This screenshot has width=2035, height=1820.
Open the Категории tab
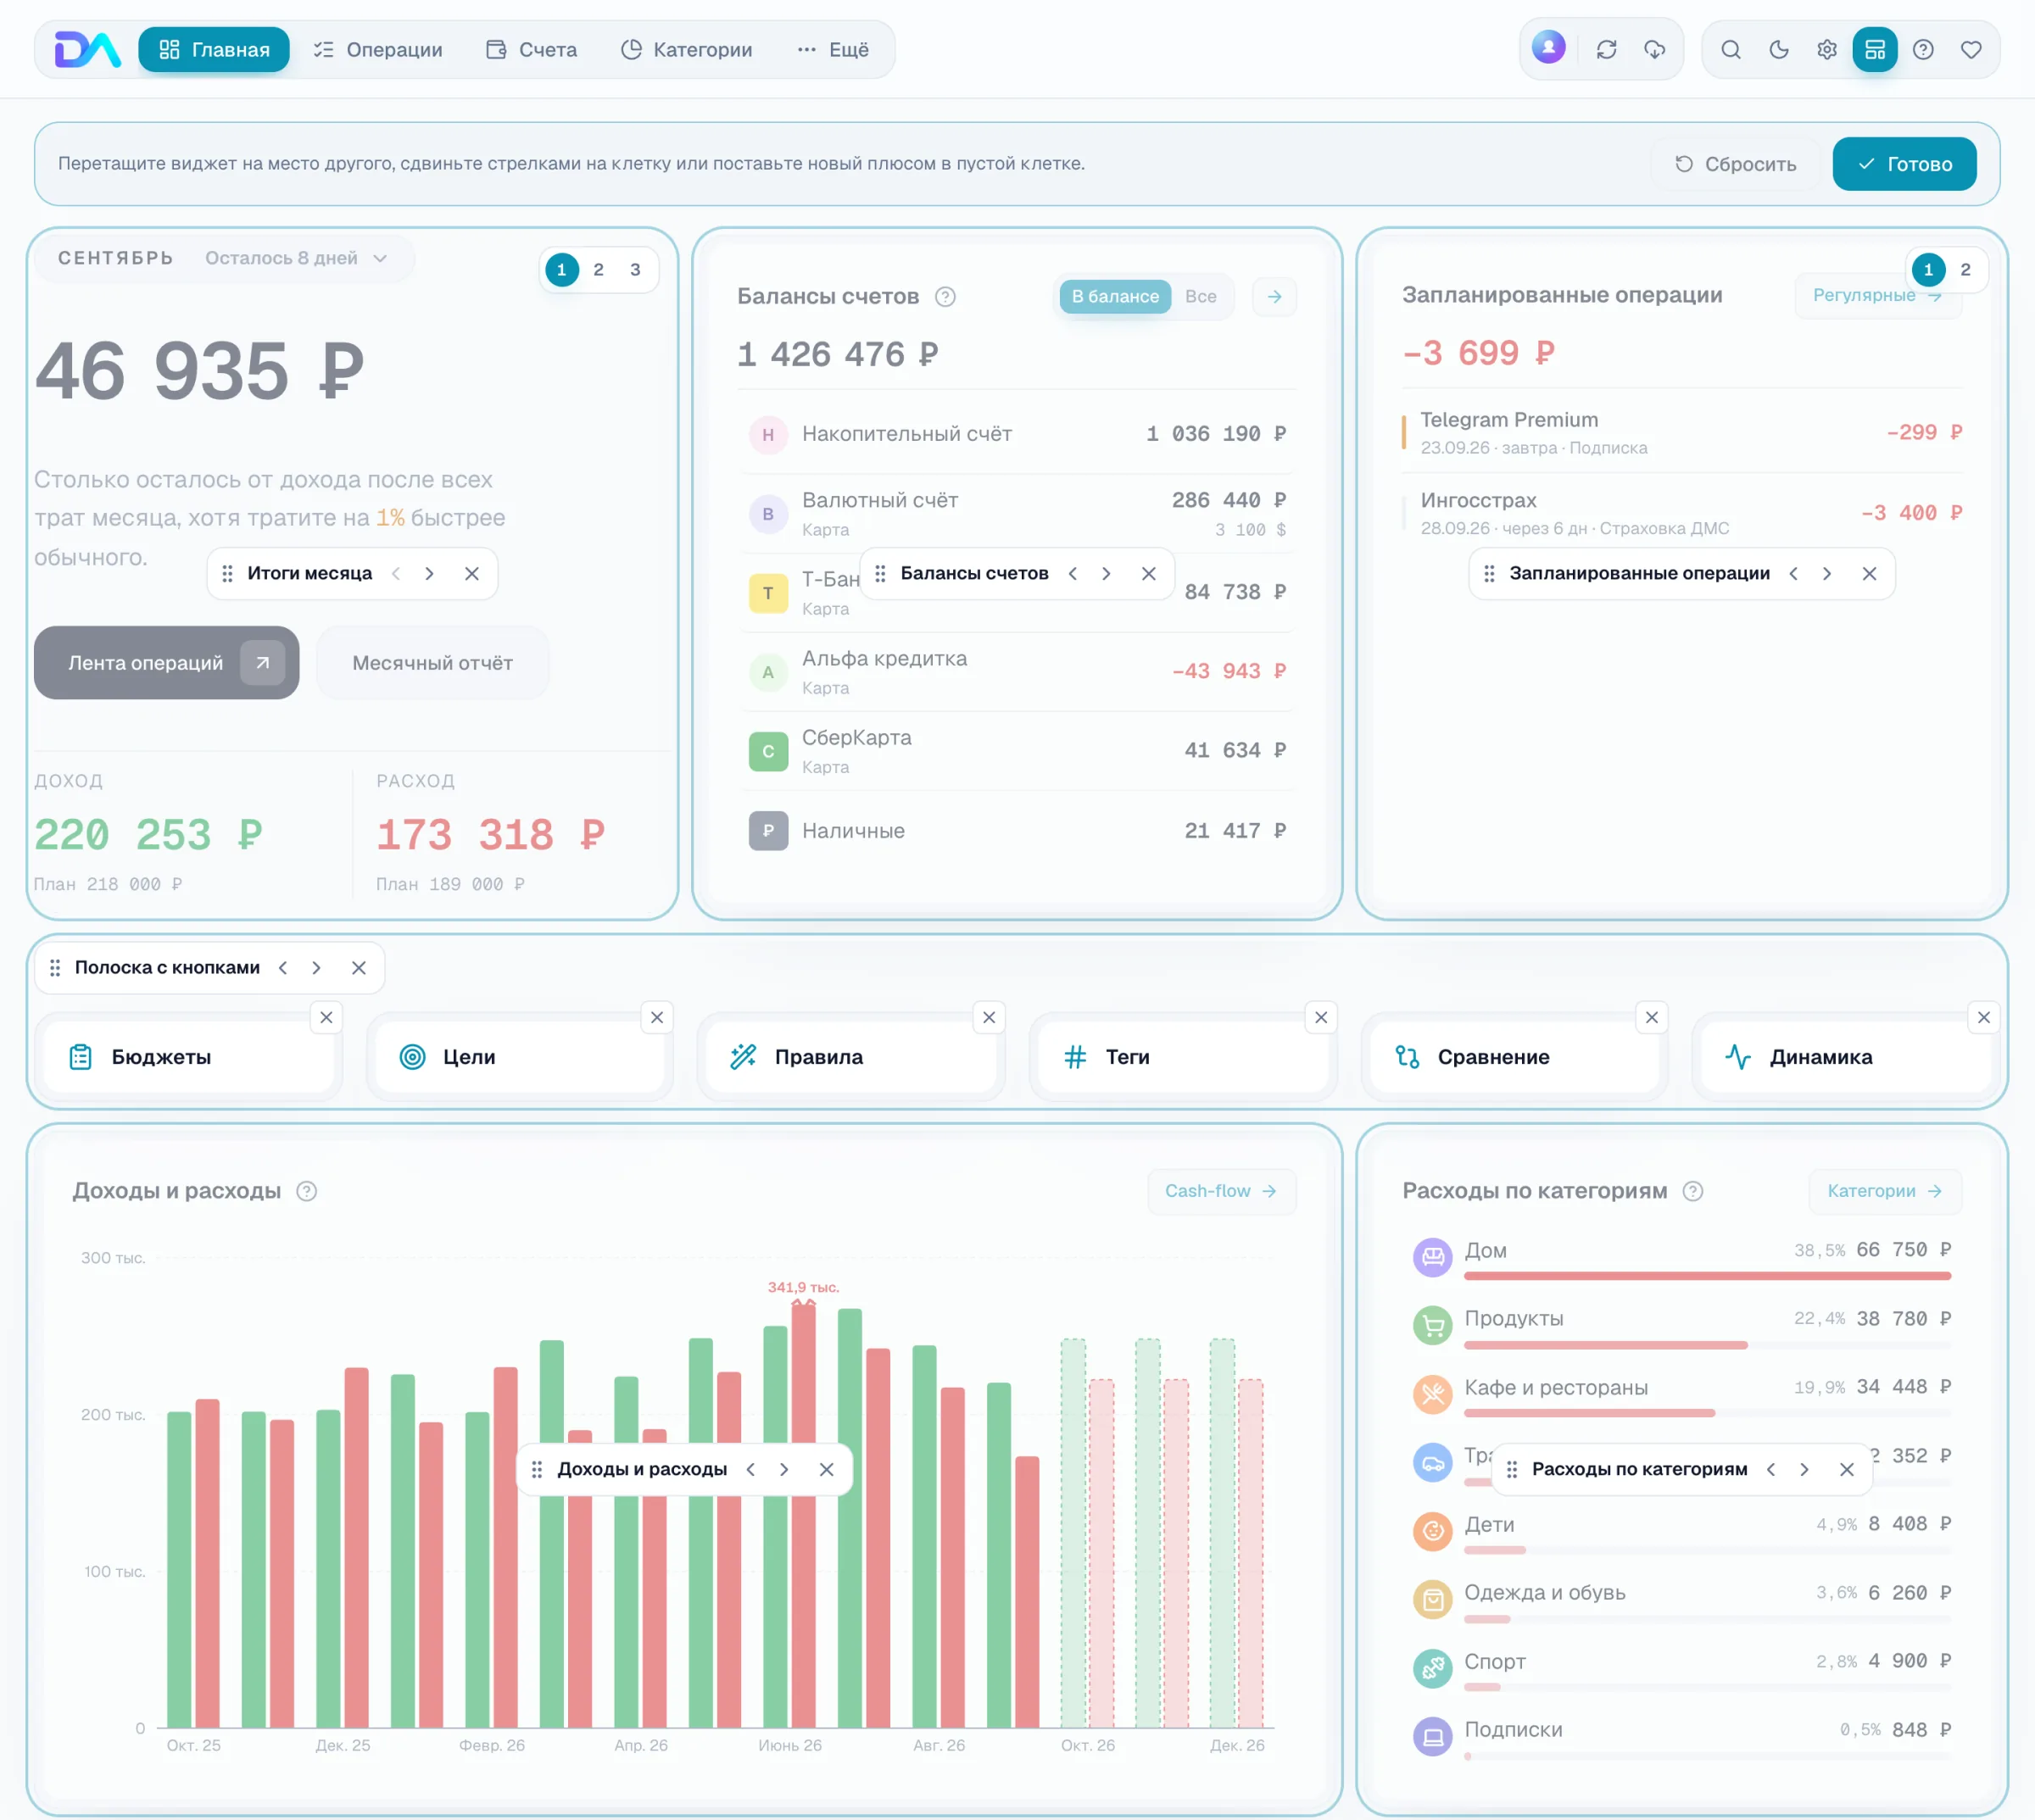click(686, 49)
